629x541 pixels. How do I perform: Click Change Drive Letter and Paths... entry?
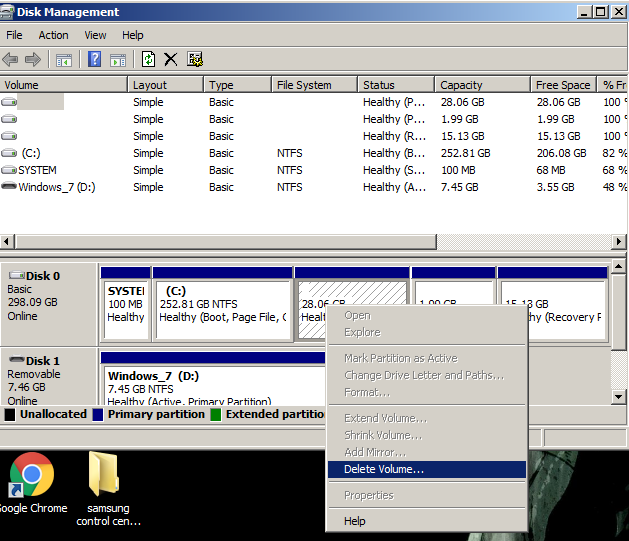coord(427,375)
